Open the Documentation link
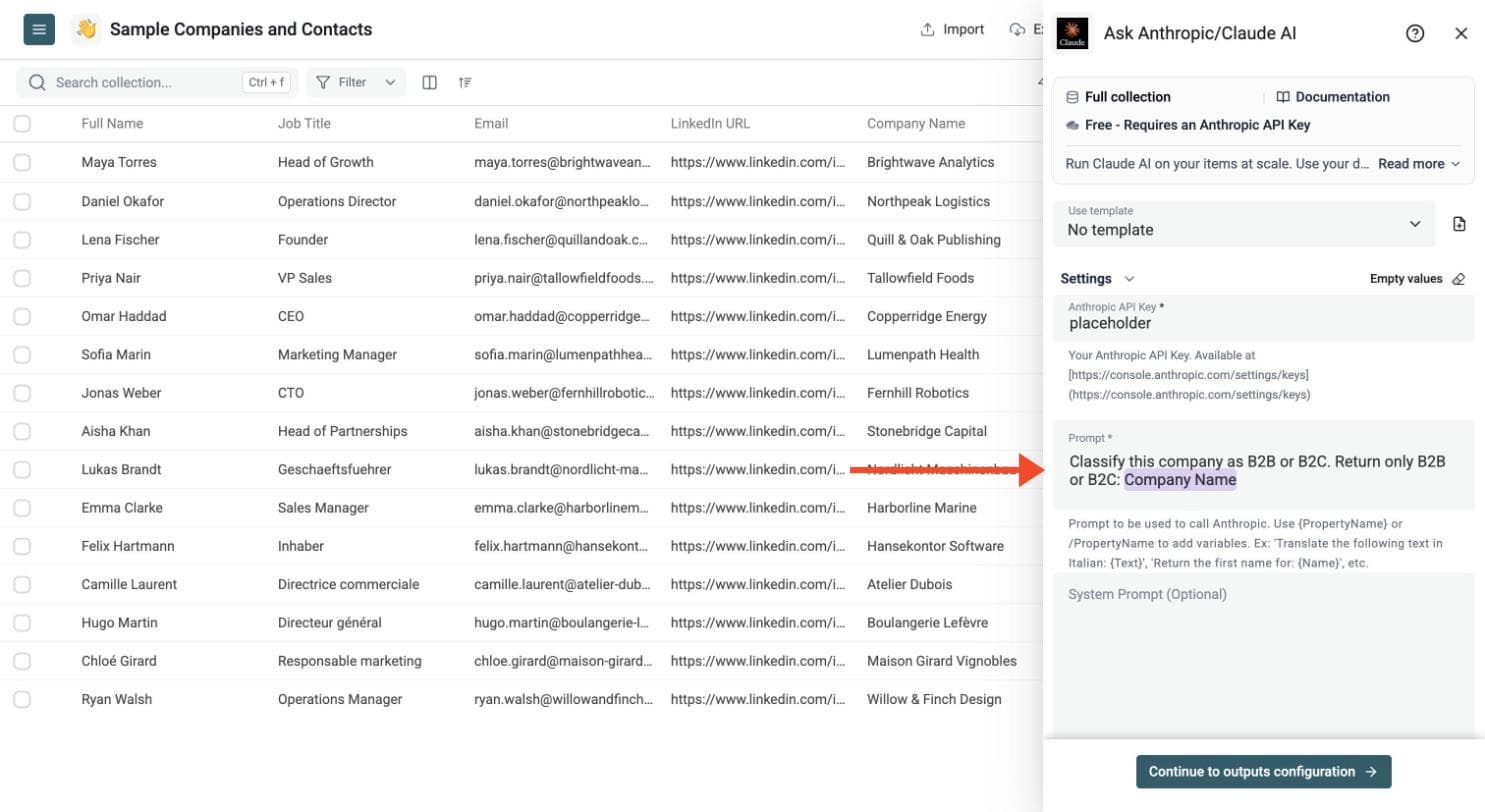The width and height of the screenshot is (1485, 812). coord(1333,97)
